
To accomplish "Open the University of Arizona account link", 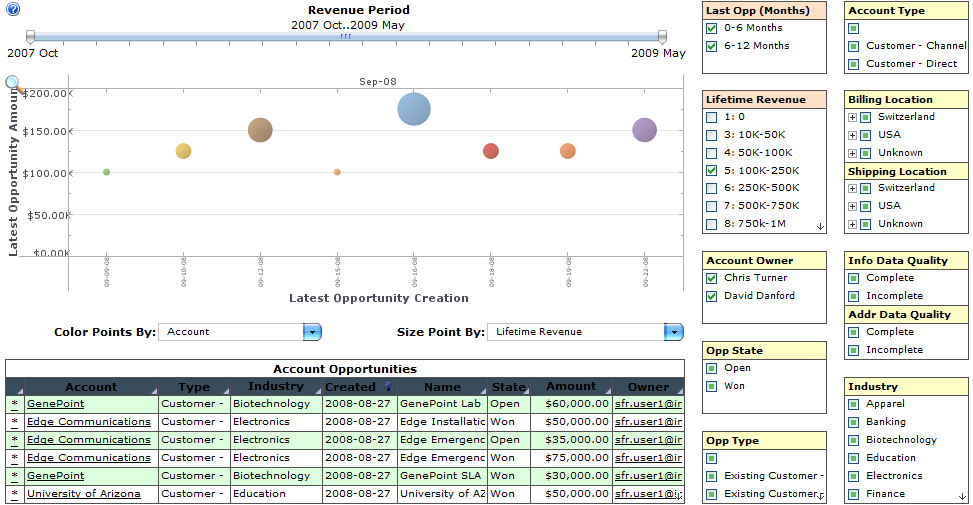I will click(84, 494).
